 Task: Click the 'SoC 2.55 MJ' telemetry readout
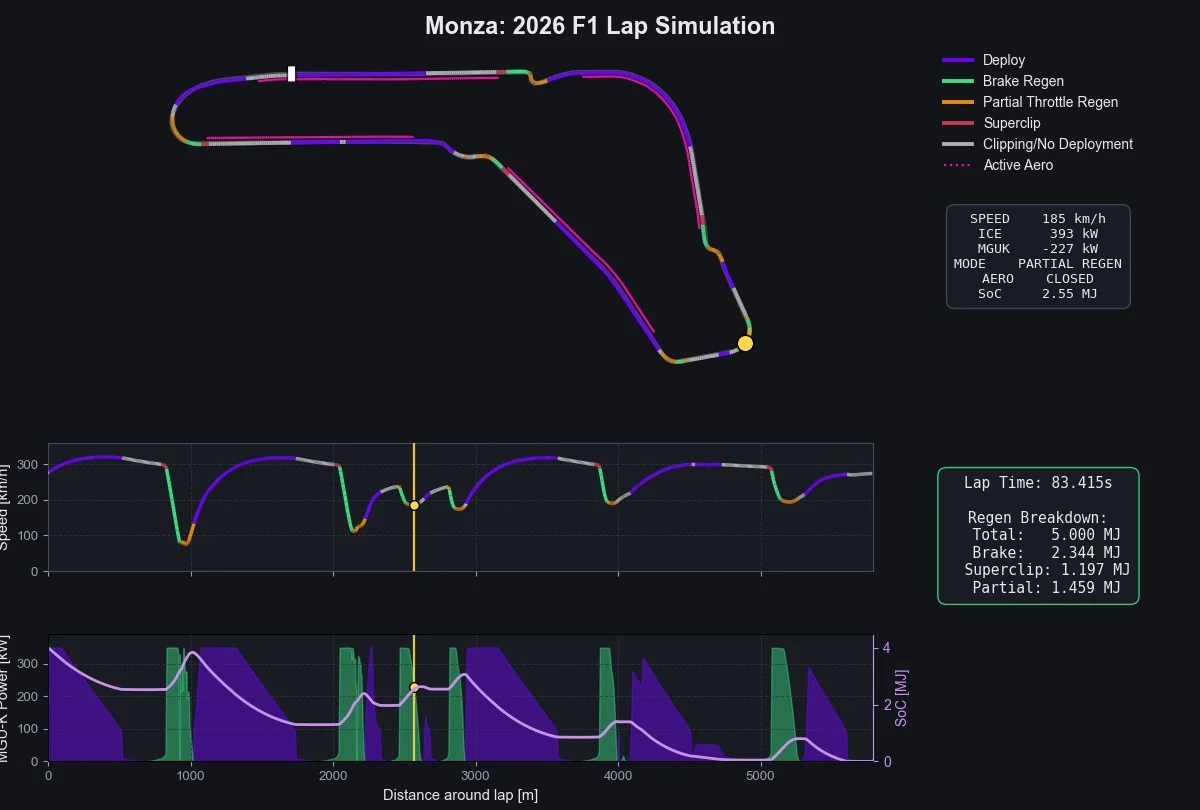[1038, 294]
